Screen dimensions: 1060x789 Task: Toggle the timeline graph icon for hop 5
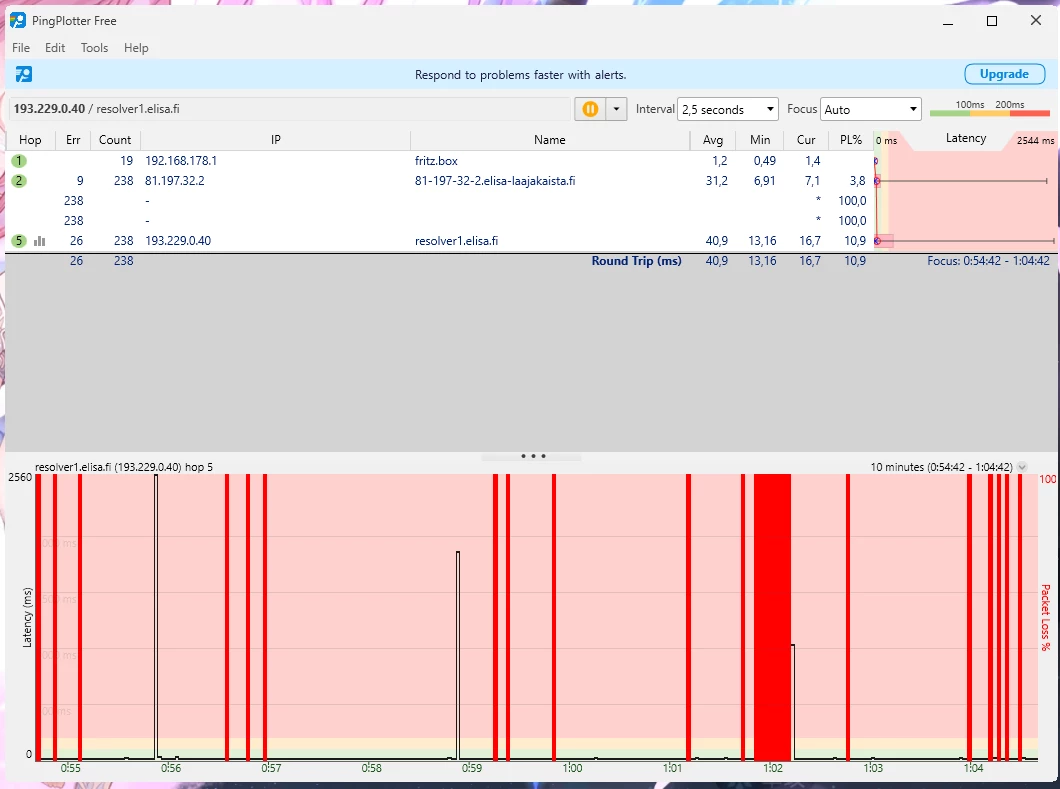click(40, 241)
